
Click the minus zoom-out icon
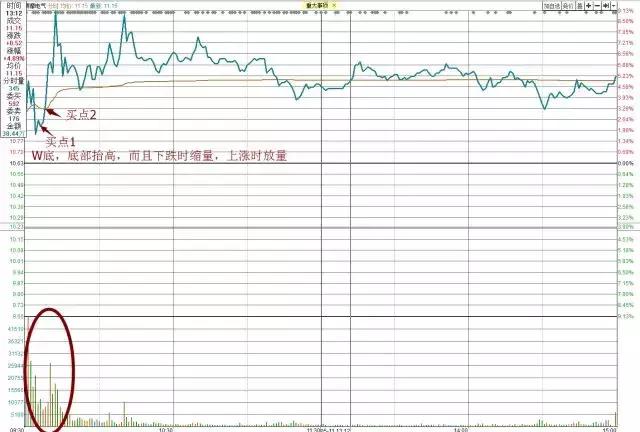[x=597, y=6]
